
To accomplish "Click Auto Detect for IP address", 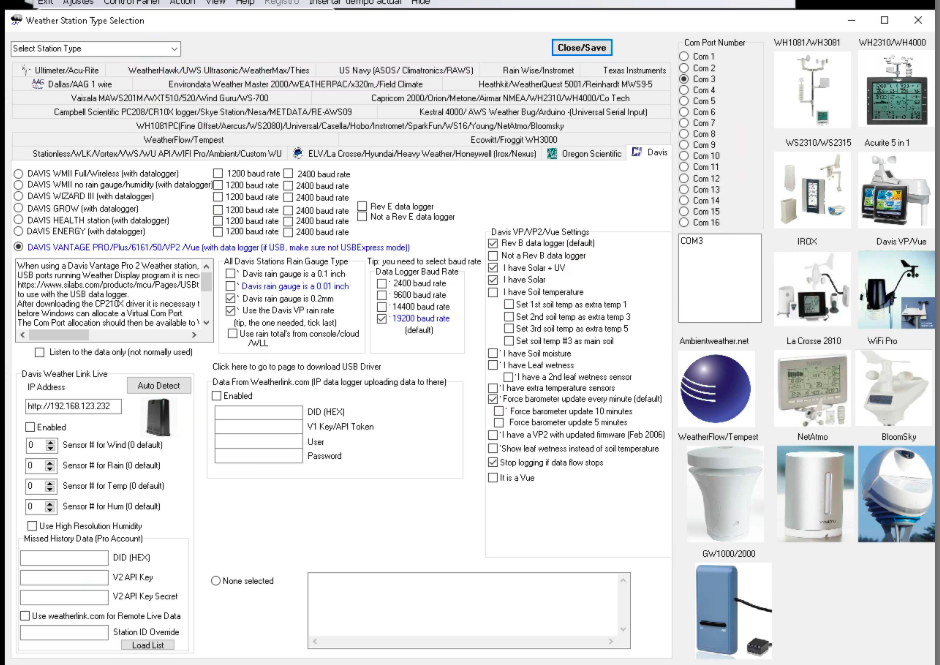I will 159,386.
